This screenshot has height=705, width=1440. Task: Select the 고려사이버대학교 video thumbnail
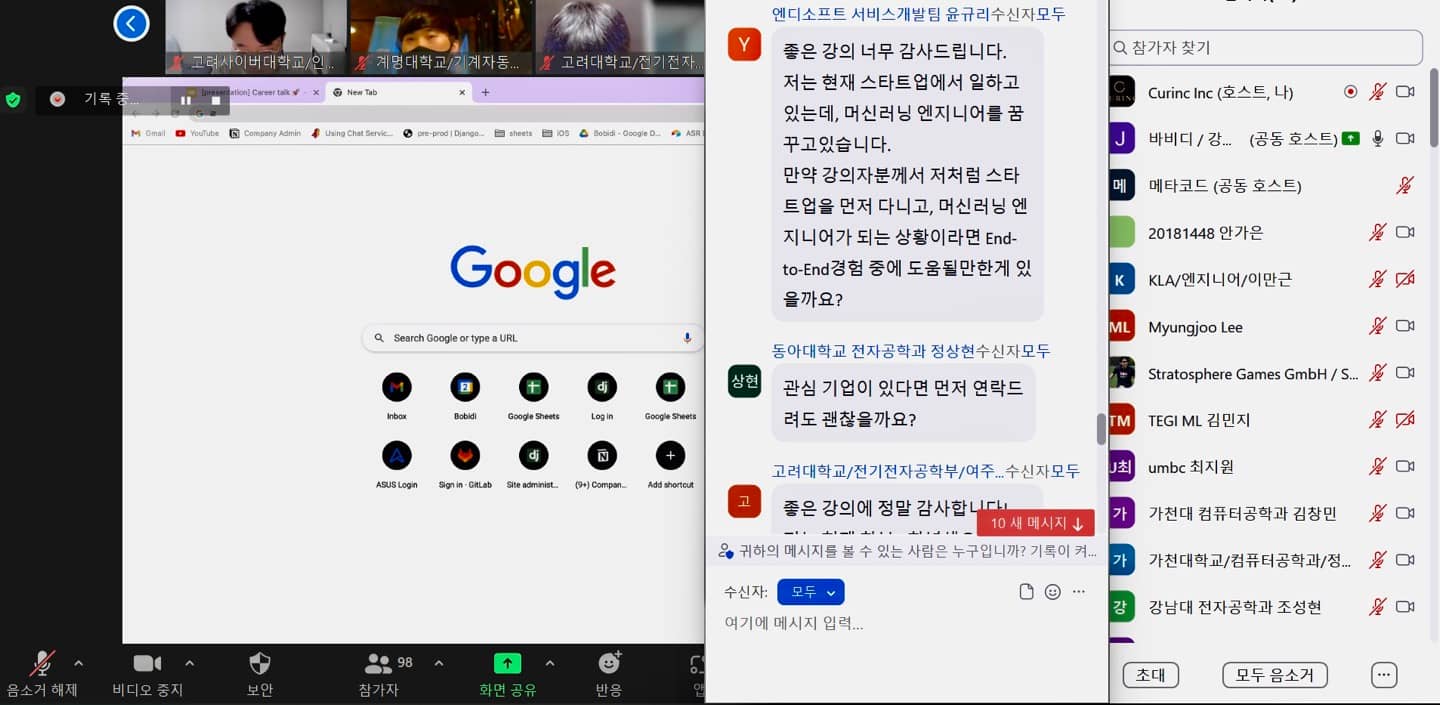point(256,37)
